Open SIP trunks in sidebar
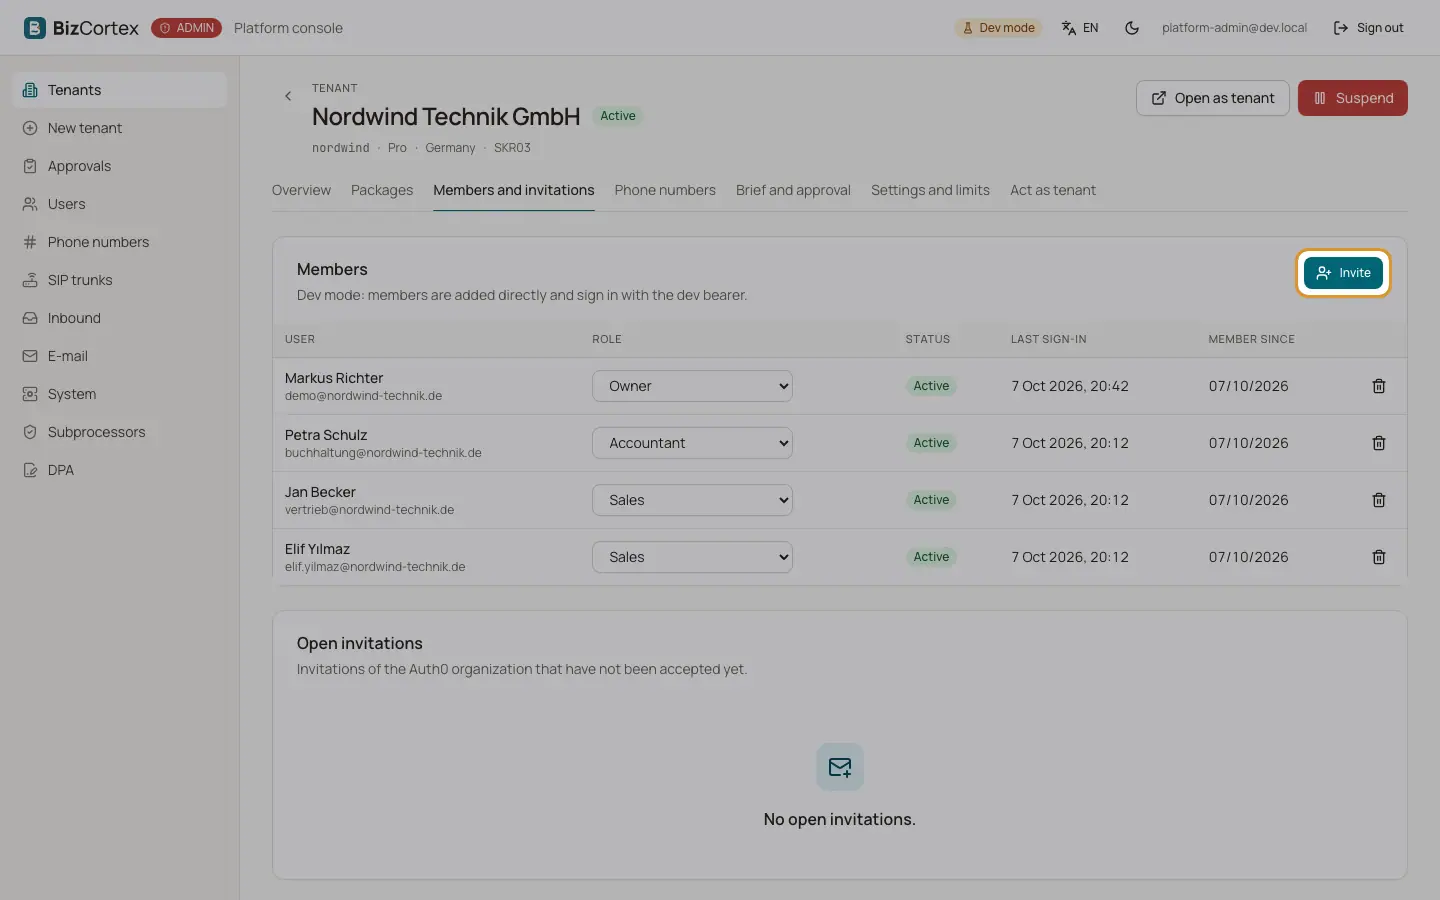1440x900 pixels. [x=120, y=280]
